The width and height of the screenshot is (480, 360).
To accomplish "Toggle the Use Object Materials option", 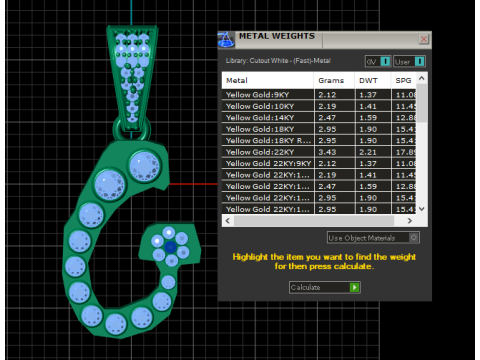I will click(x=373, y=238).
